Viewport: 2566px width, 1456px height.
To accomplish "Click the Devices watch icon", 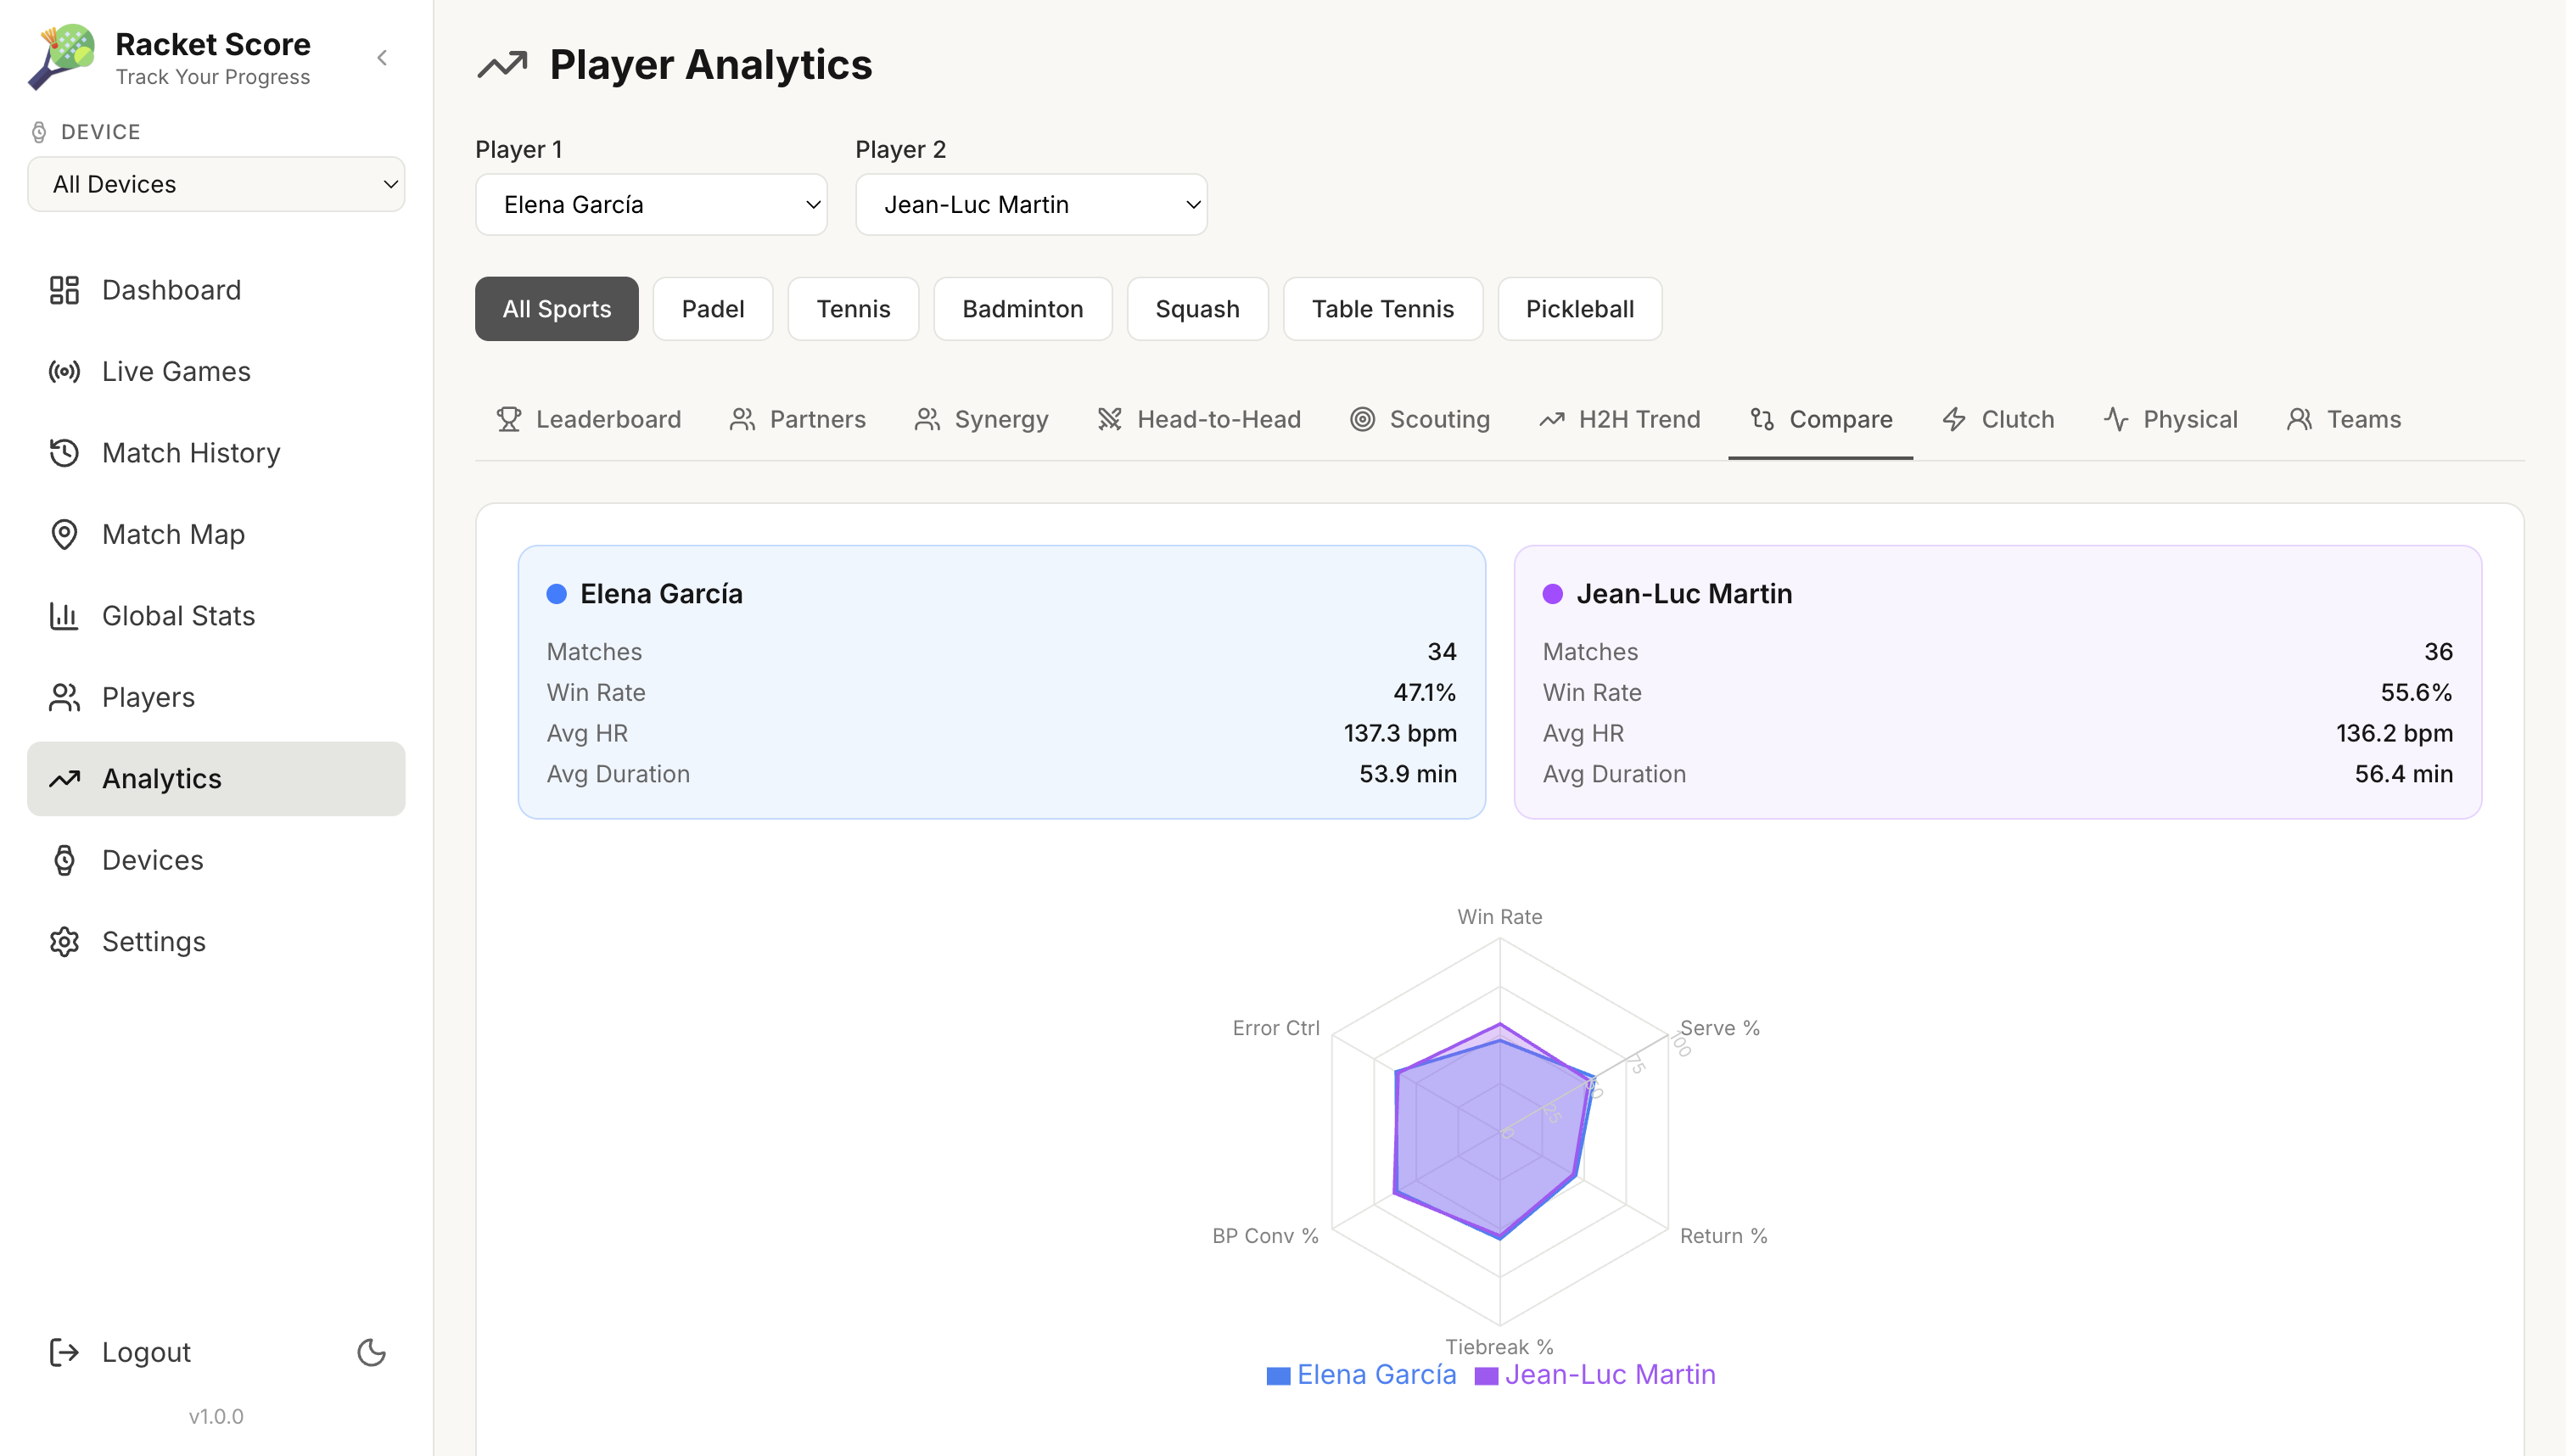I will (x=64, y=860).
